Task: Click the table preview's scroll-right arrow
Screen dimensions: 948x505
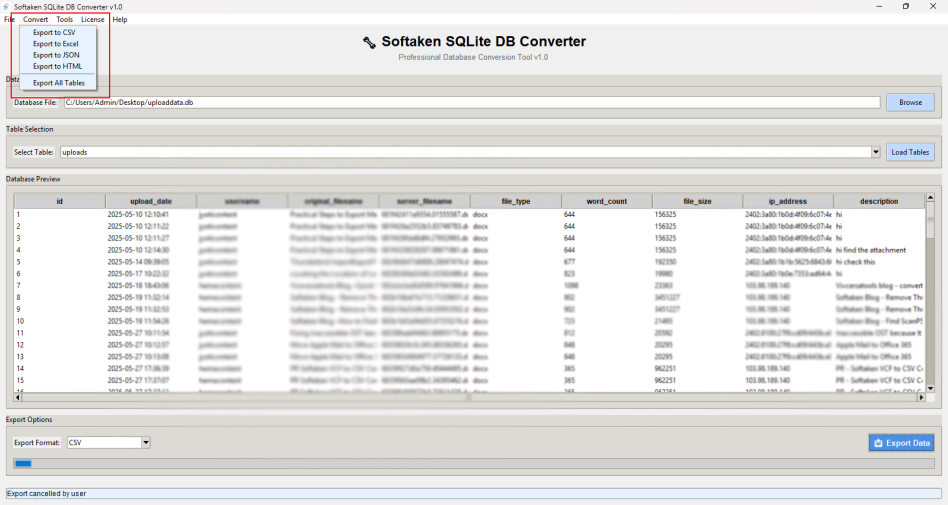Action: pos(921,397)
